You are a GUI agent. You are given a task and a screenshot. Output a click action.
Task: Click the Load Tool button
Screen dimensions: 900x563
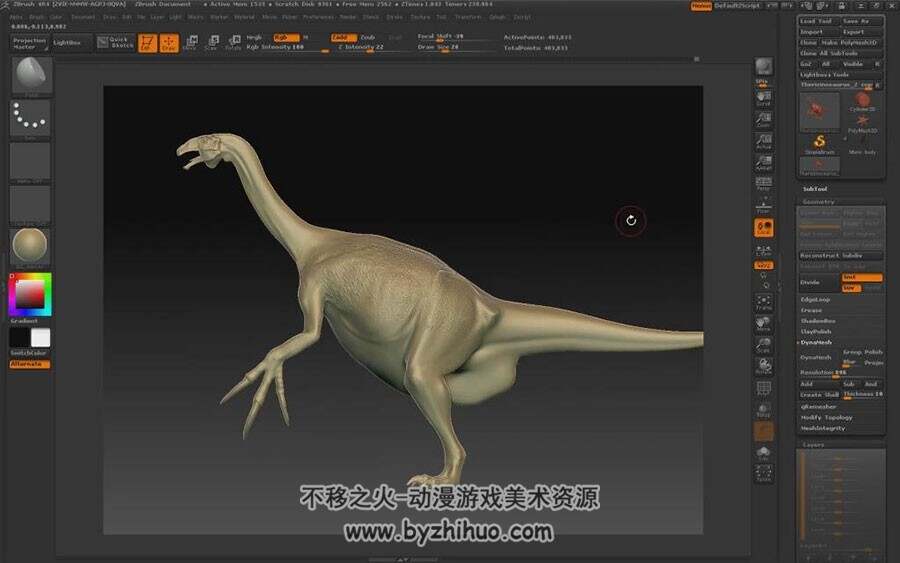(819, 21)
